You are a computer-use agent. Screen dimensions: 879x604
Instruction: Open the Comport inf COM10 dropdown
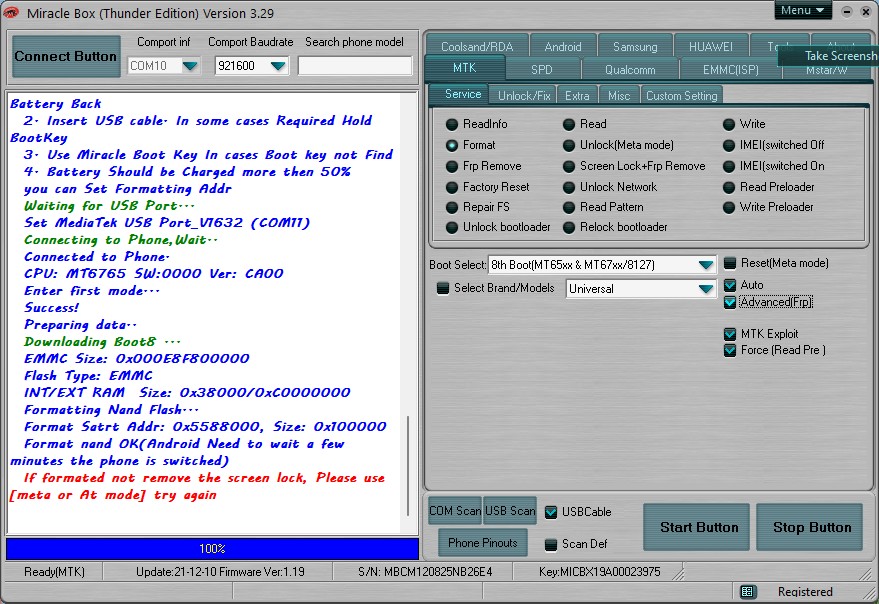point(191,66)
